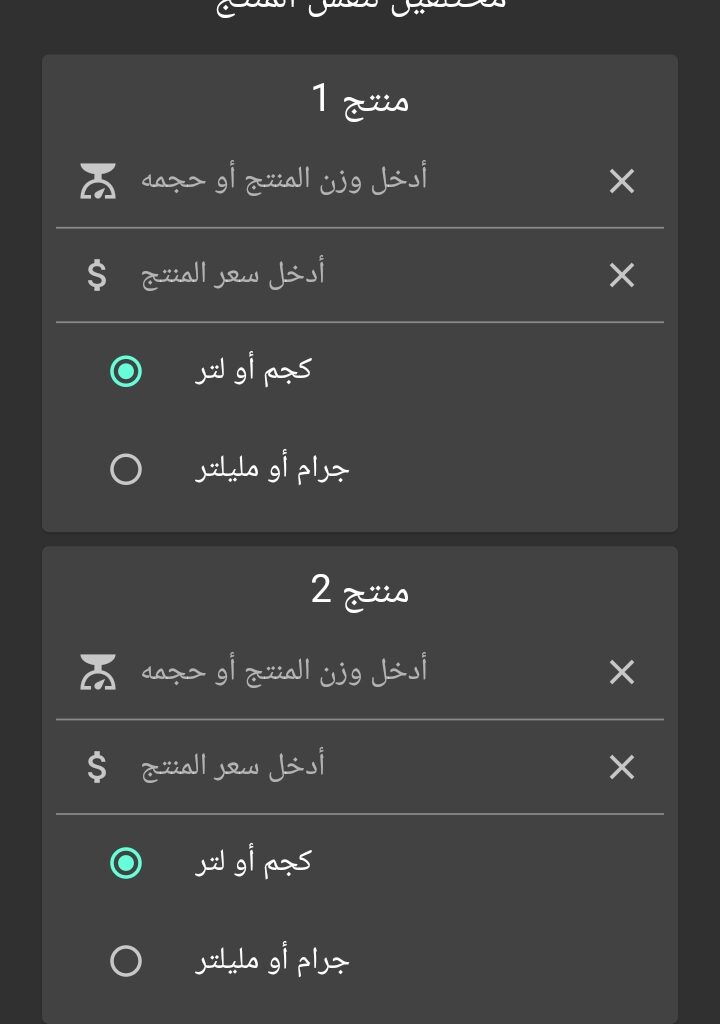Select كجم أو لتر radio for product 2
This screenshot has height=1024, width=720.
point(126,863)
